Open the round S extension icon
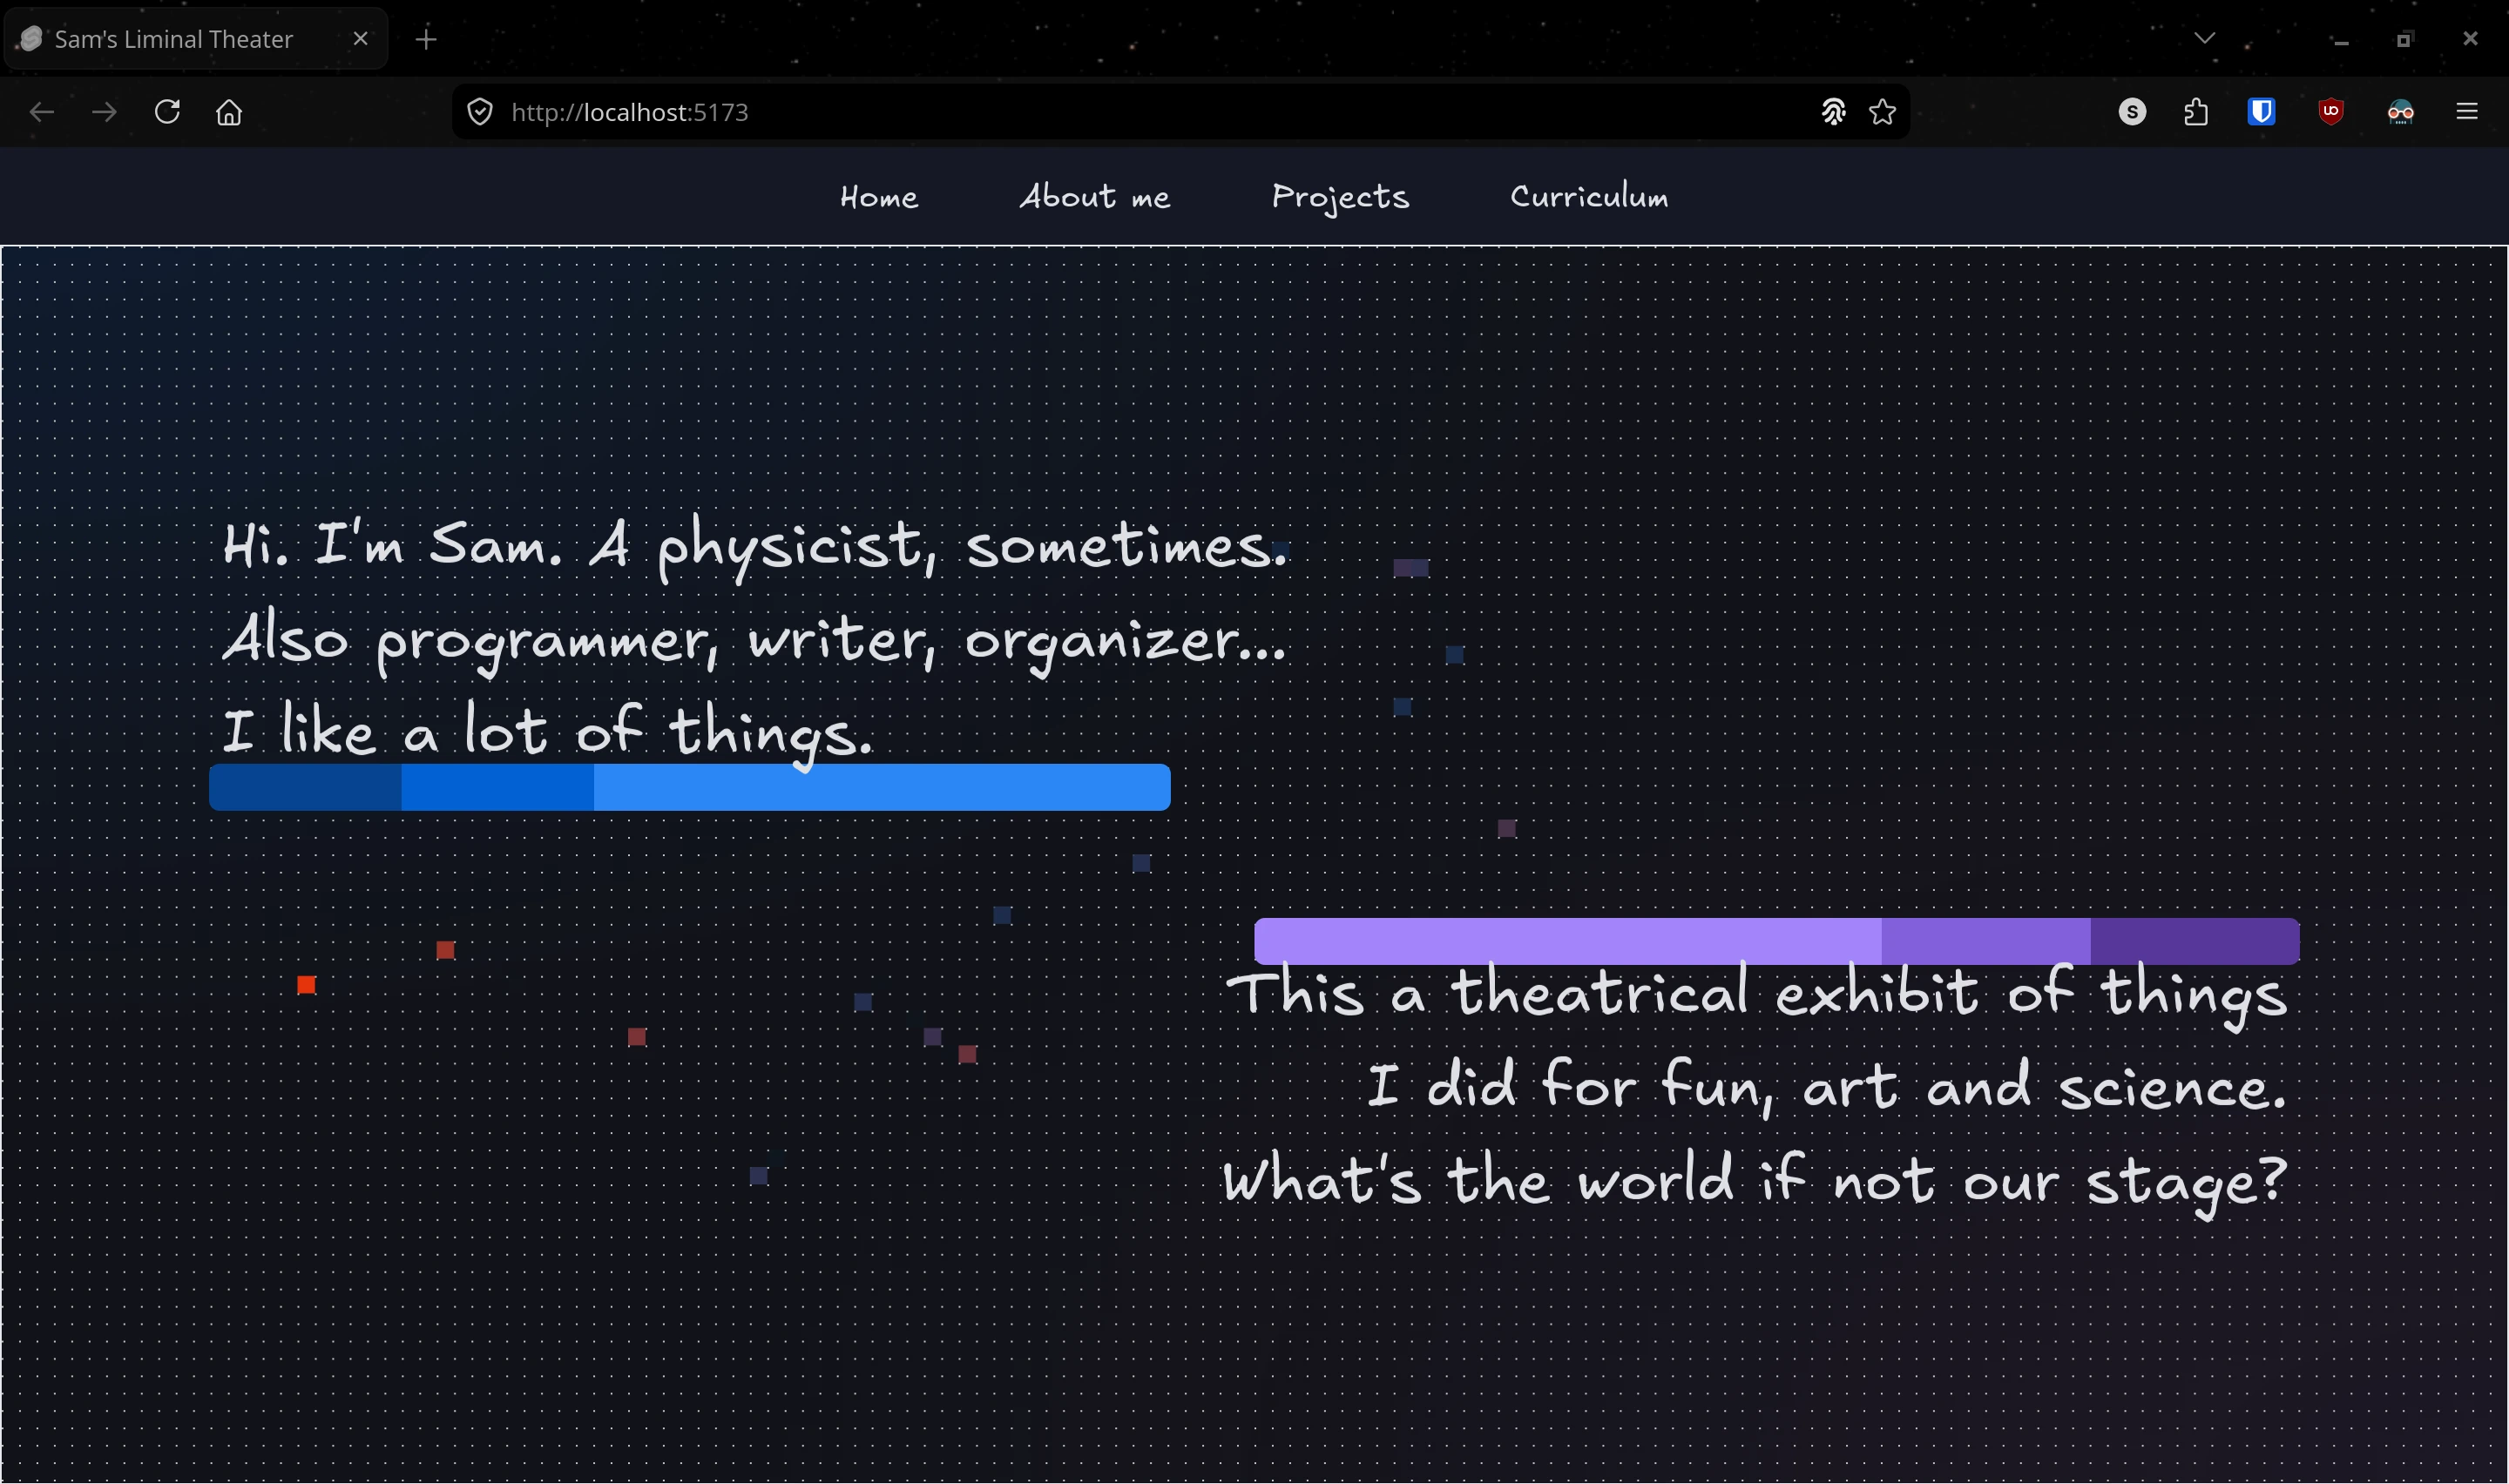2509x1484 pixels. 2132,112
